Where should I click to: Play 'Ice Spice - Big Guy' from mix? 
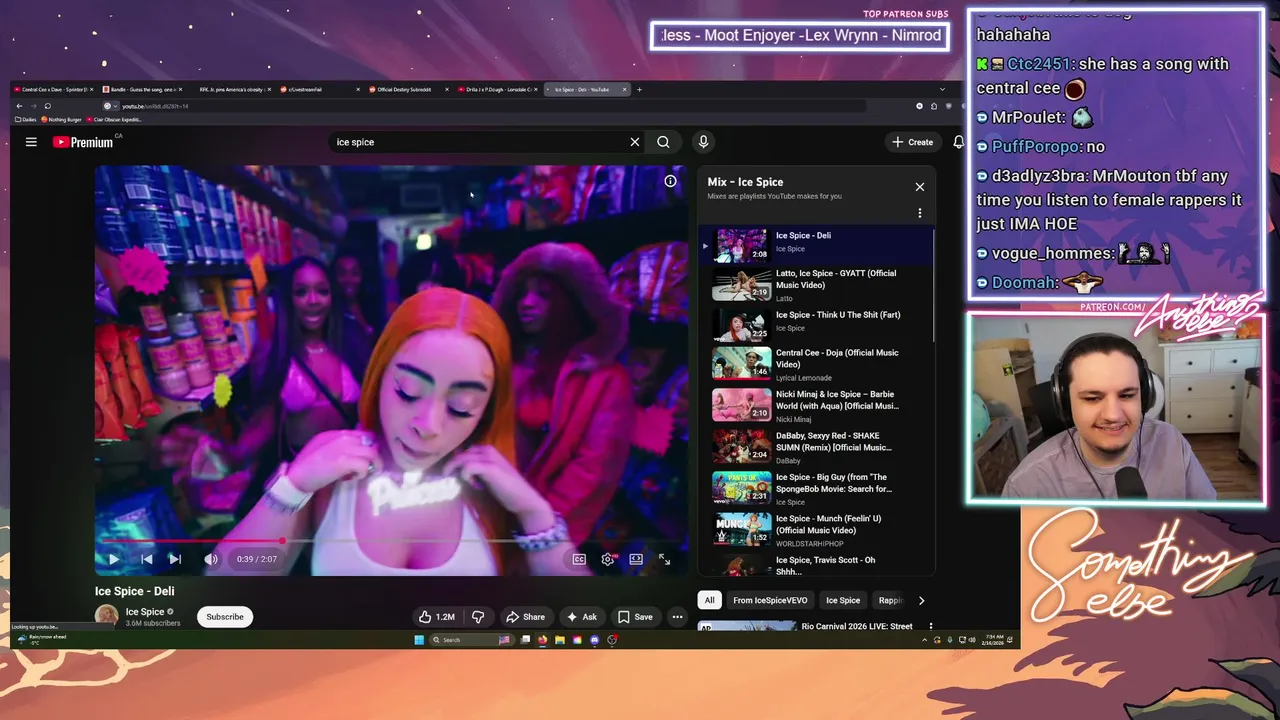[815, 489]
